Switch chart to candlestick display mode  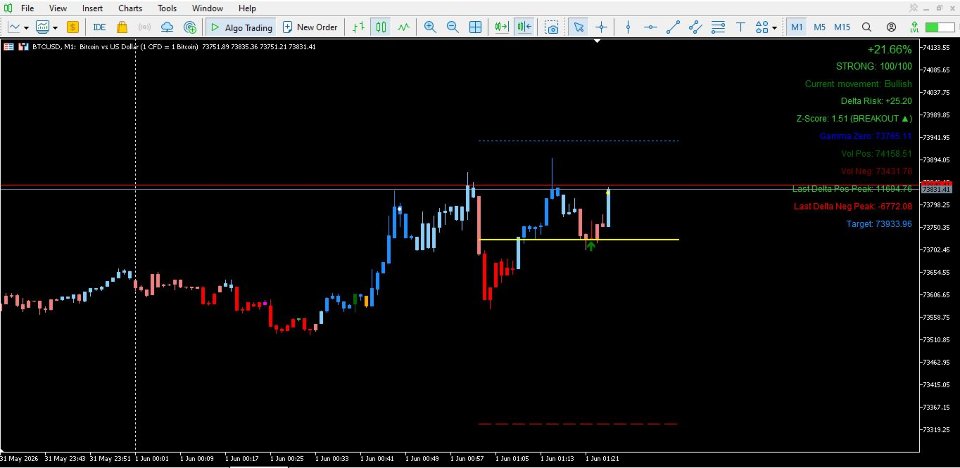click(x=381, y=27)
